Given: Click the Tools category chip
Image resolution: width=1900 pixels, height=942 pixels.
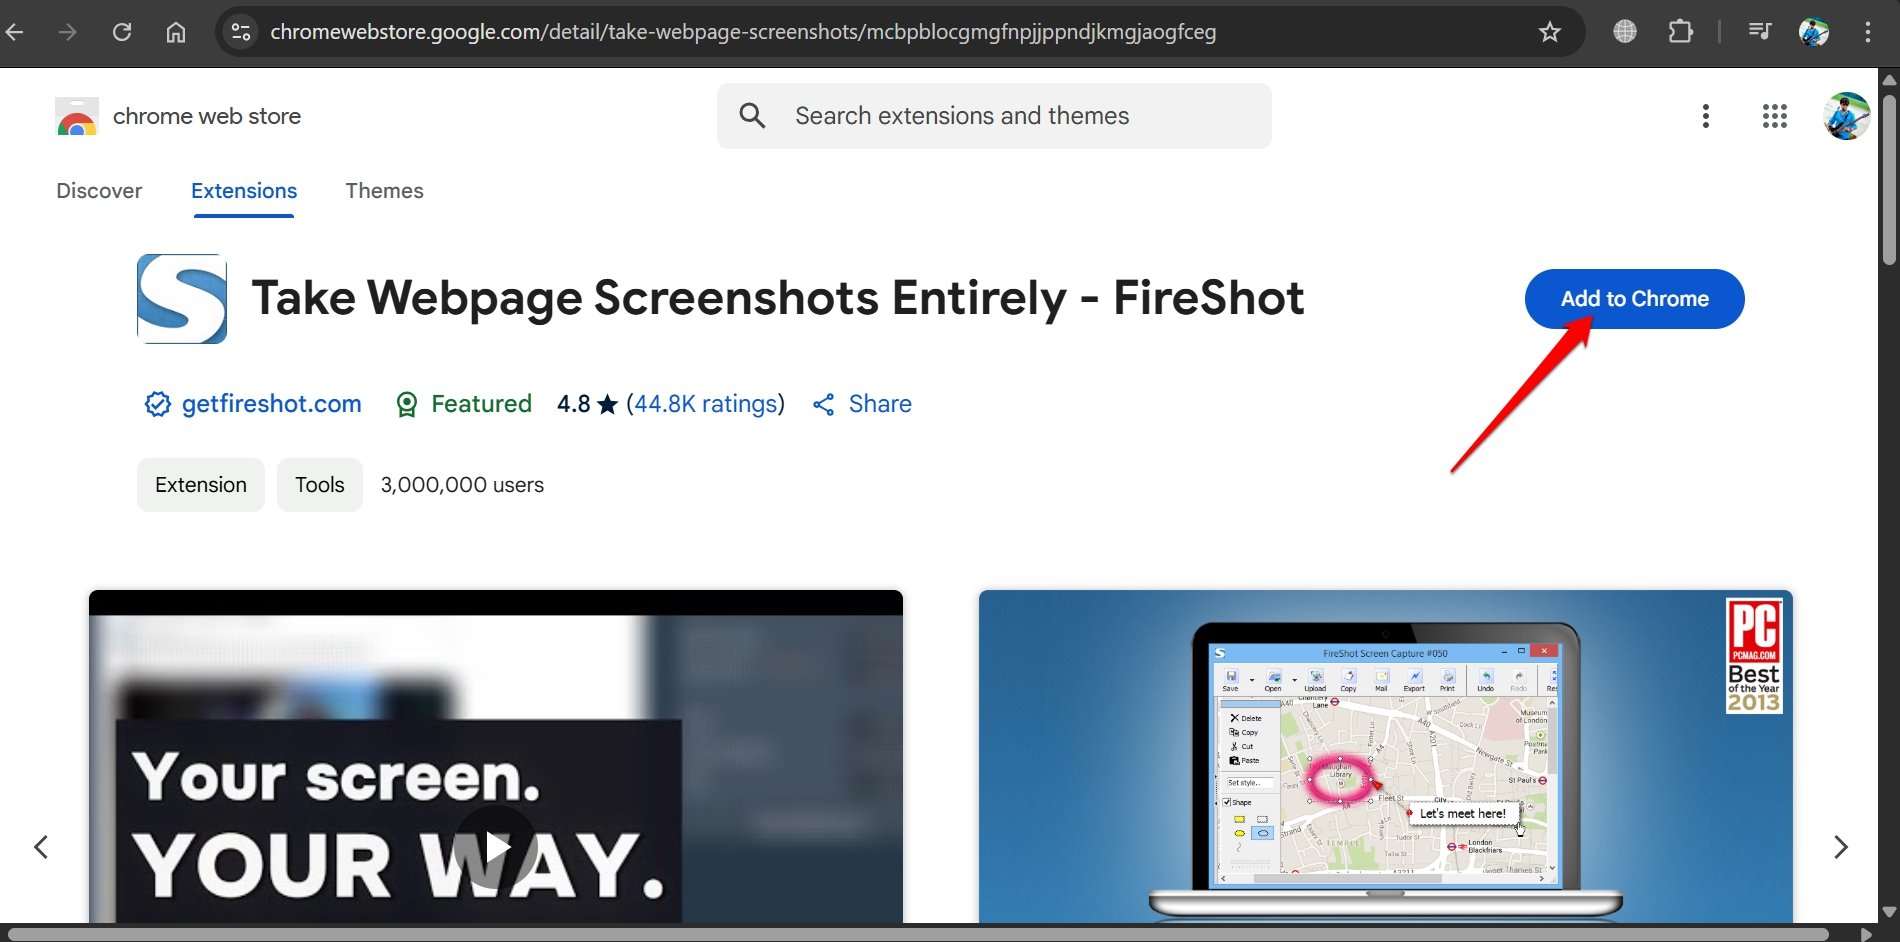Looking at the screenshot, I should 320,485.
